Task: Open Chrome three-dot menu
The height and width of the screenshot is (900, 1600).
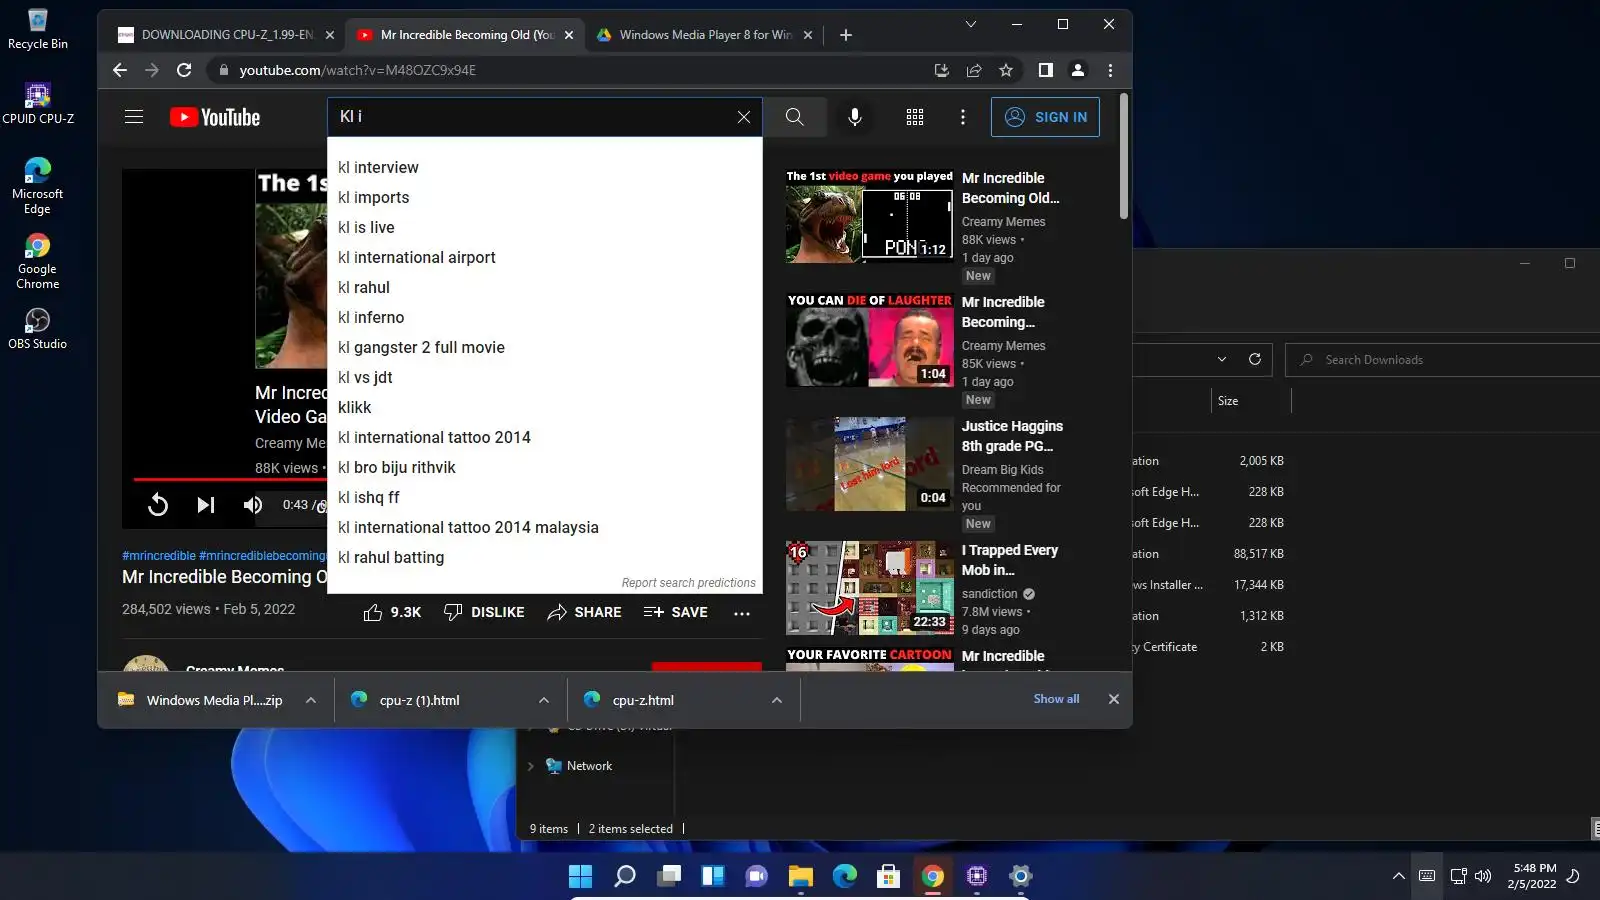Action: (x=1110, y=70)
